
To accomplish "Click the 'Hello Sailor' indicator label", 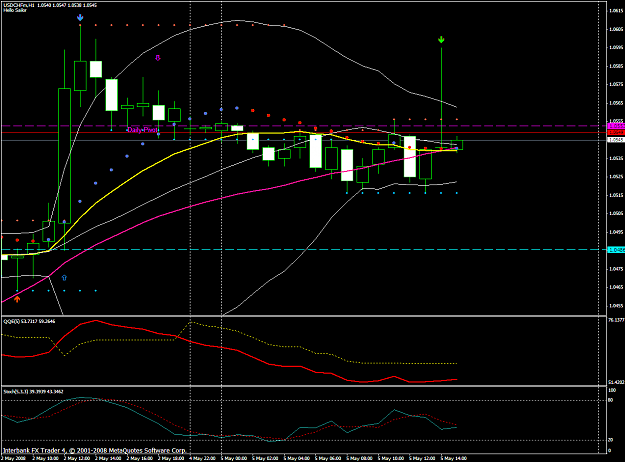I will click(x=15, y=10).
